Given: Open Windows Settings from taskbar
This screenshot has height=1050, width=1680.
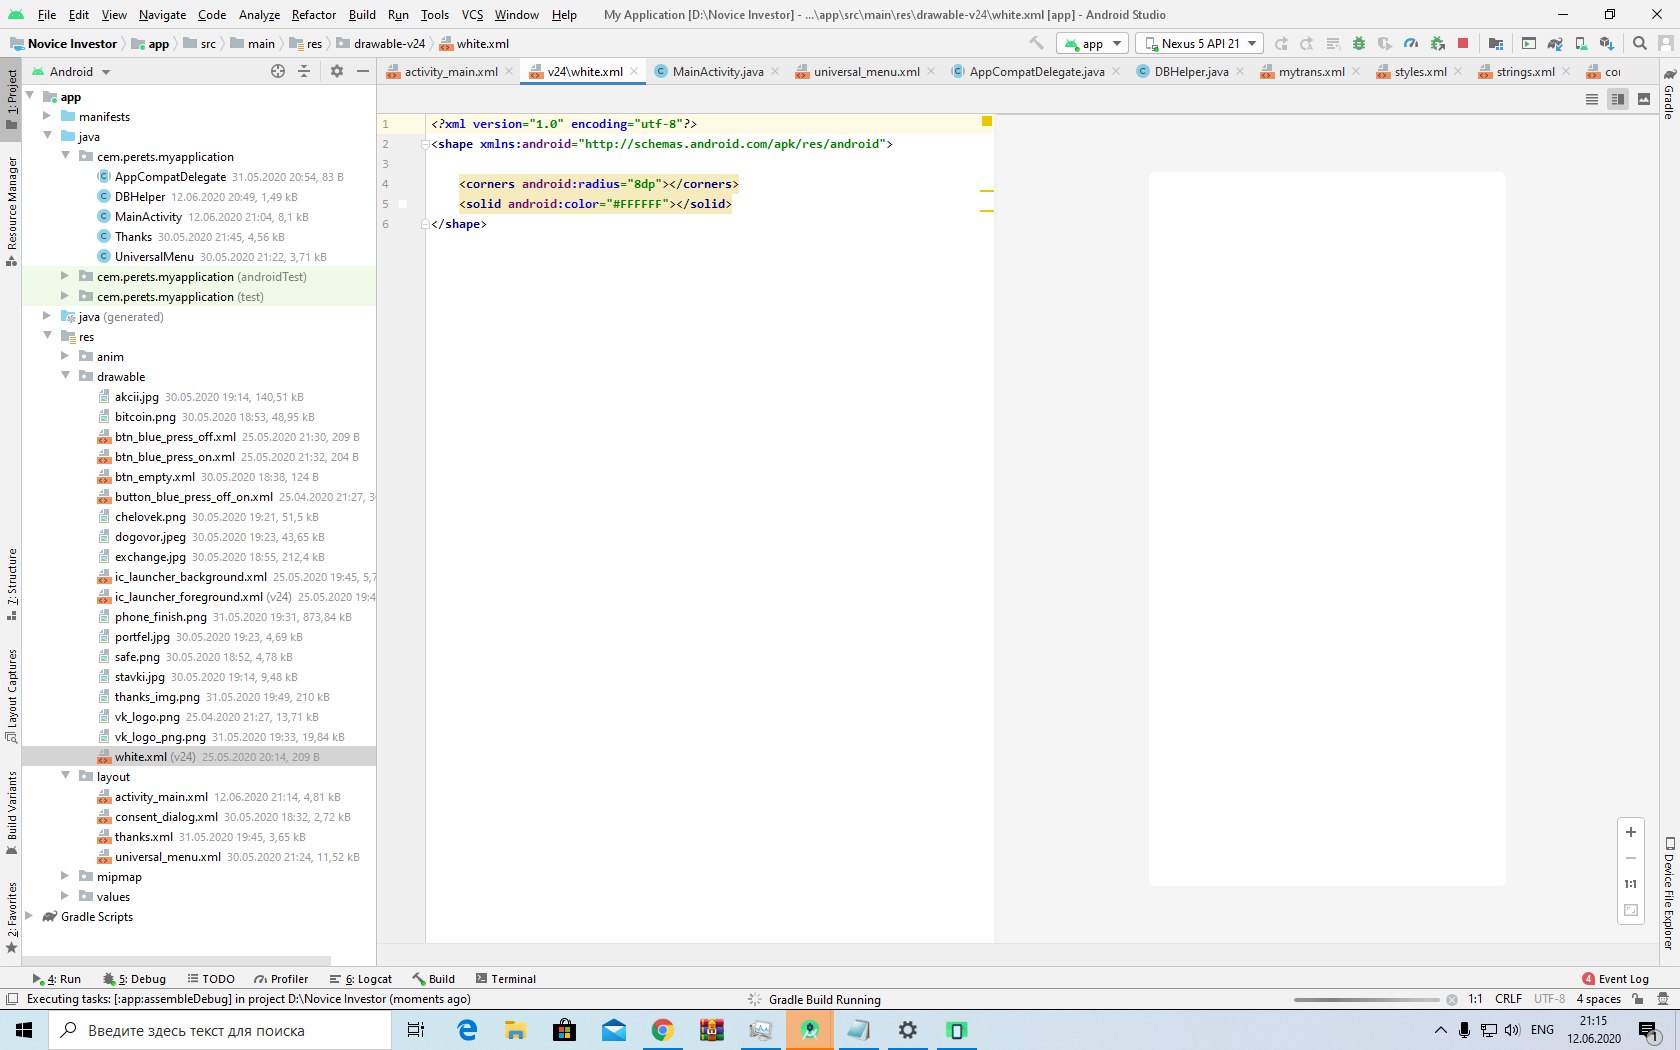Looking at the screenshot, I should coord(907,1030).
